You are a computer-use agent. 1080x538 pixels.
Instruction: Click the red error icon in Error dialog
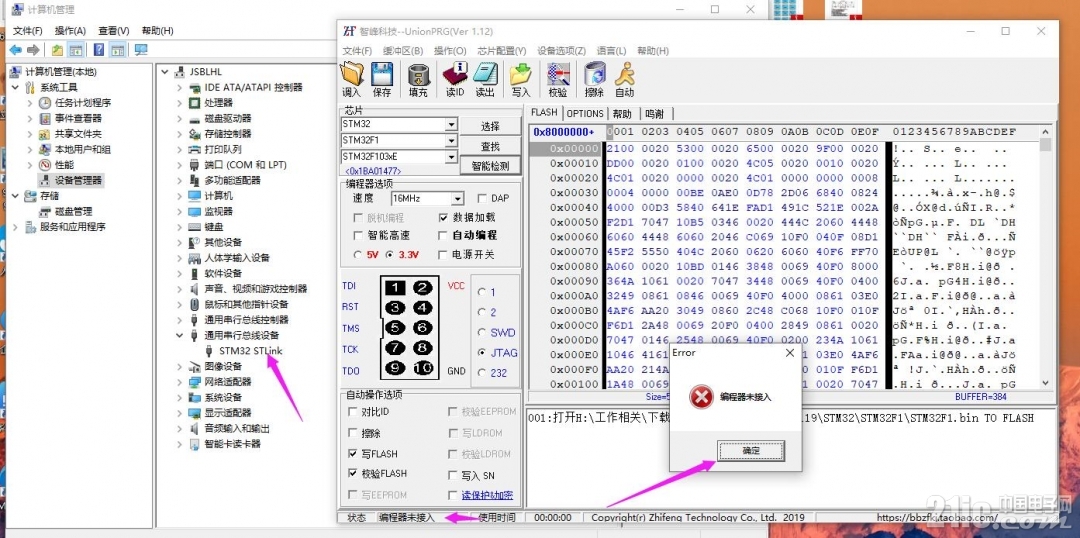(701, 397)
